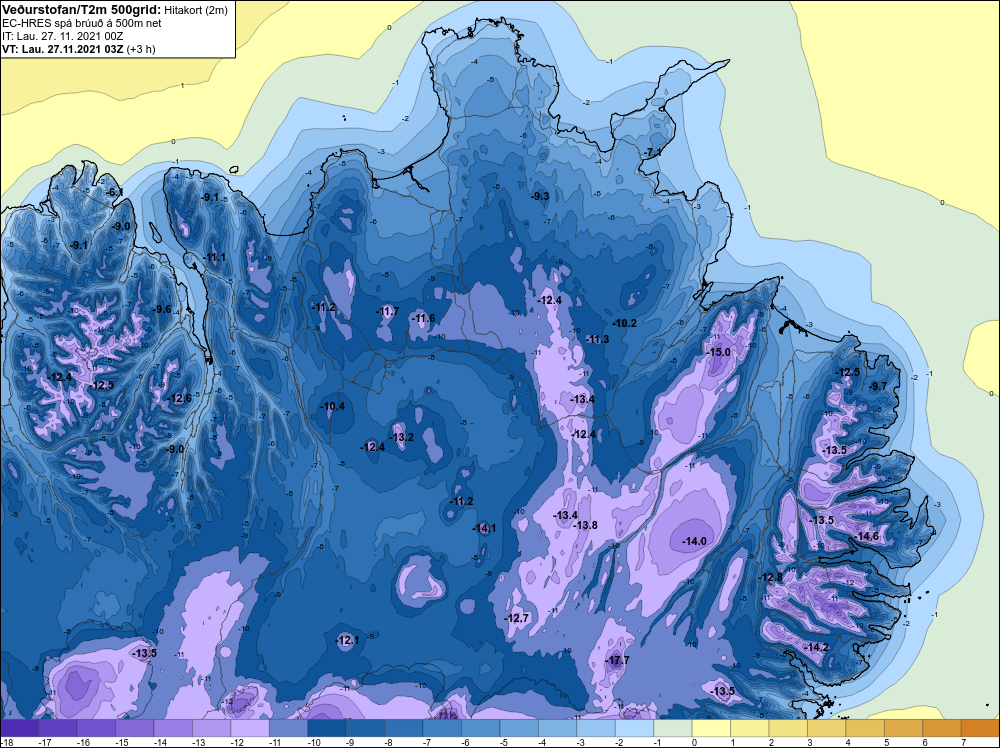The height and width of the screenshot is (748, 1000).
Task: Select the orange scale swatch right of 7
Action: tap(980, 728)
